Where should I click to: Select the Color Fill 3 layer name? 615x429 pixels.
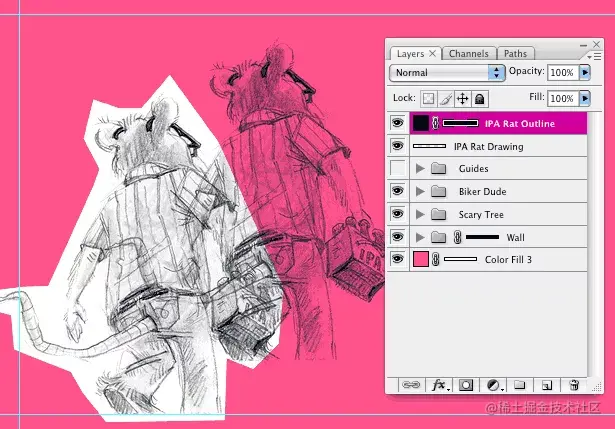click(x=508, y=260)
